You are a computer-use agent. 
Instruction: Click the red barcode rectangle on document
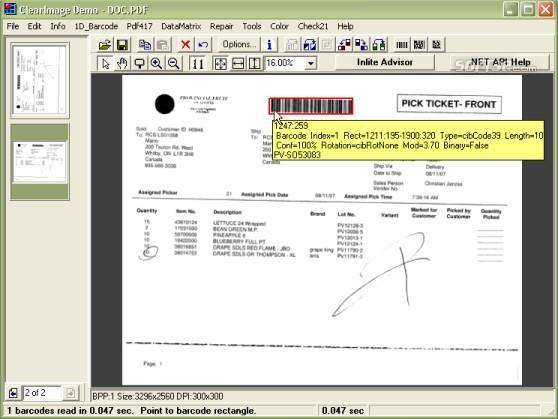[311, 106]
